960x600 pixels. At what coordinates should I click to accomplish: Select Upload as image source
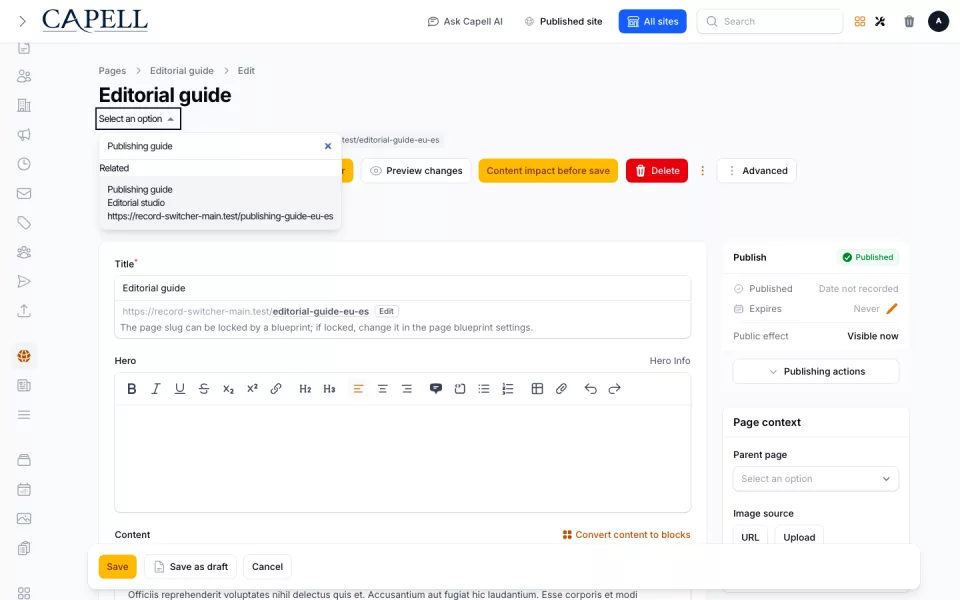(x=799, y=537)
